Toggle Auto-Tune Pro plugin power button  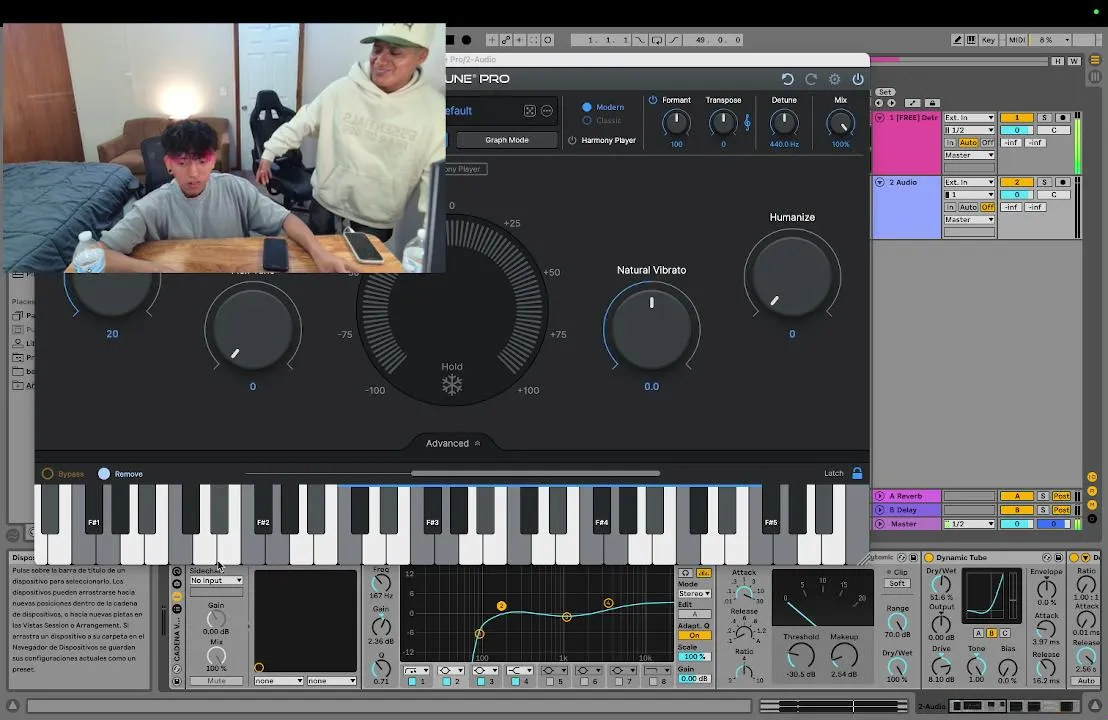(x=858, y=79)
